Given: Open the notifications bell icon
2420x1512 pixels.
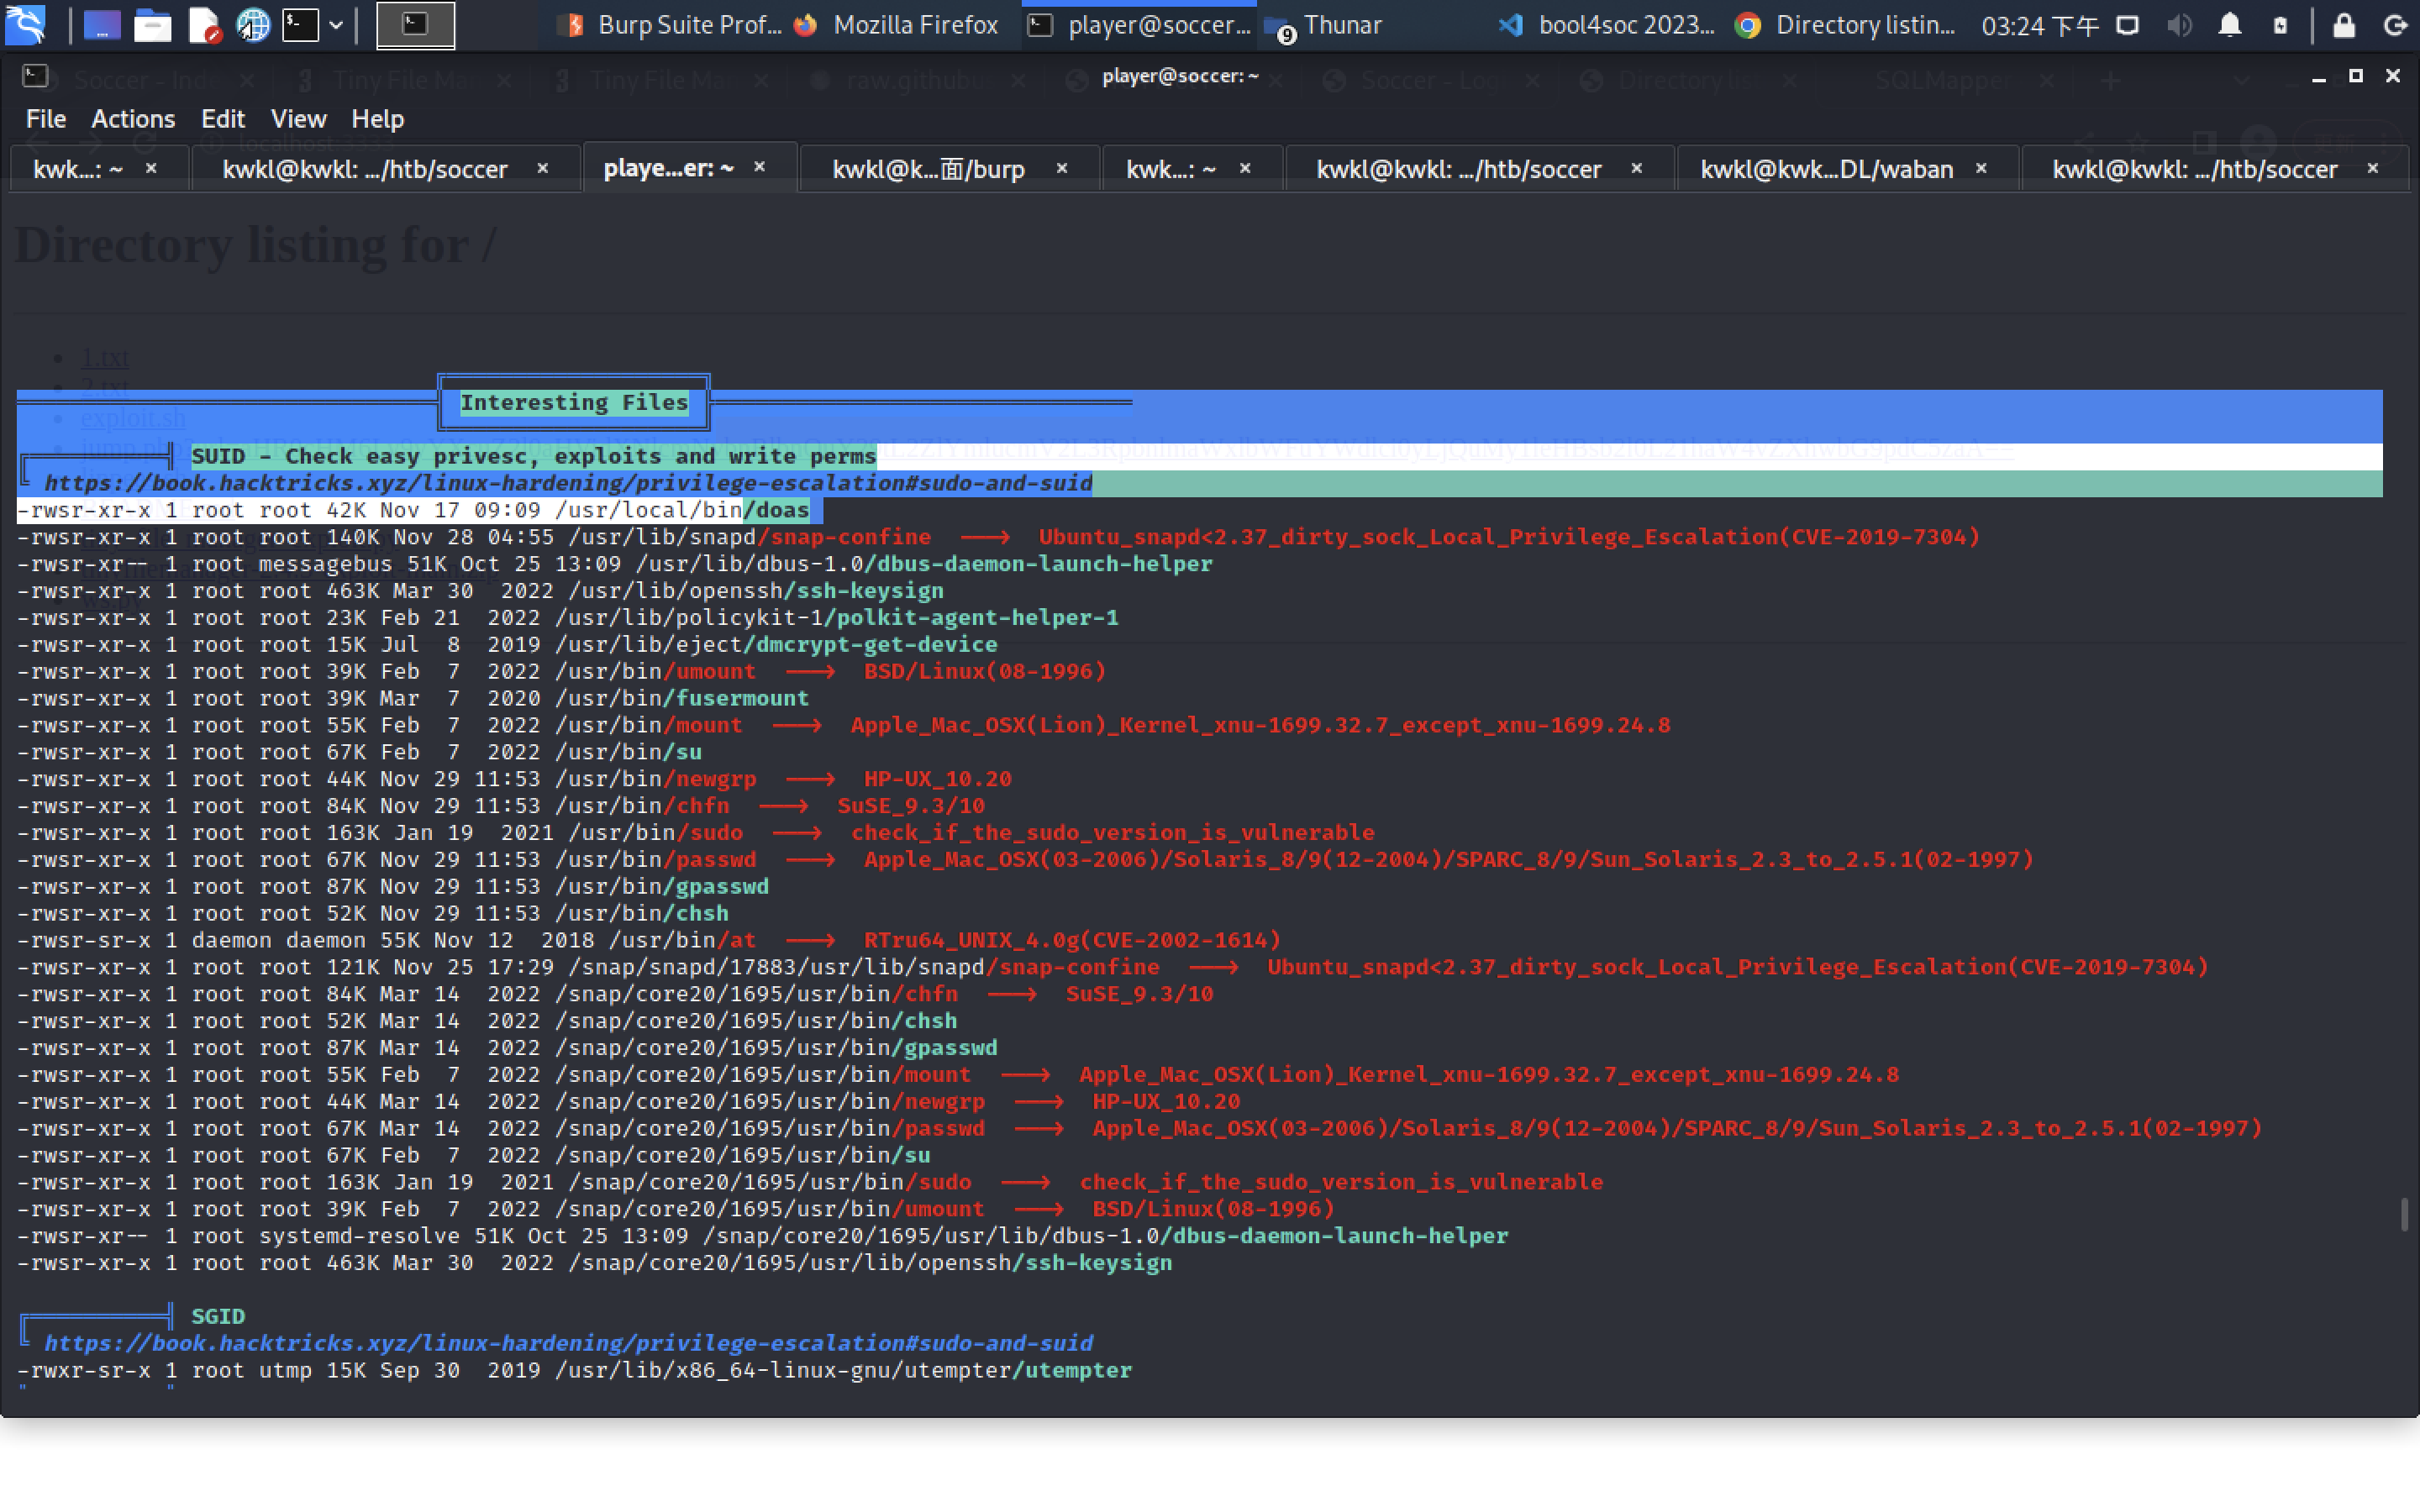Looking at the screenshot, I should 2229,25.
